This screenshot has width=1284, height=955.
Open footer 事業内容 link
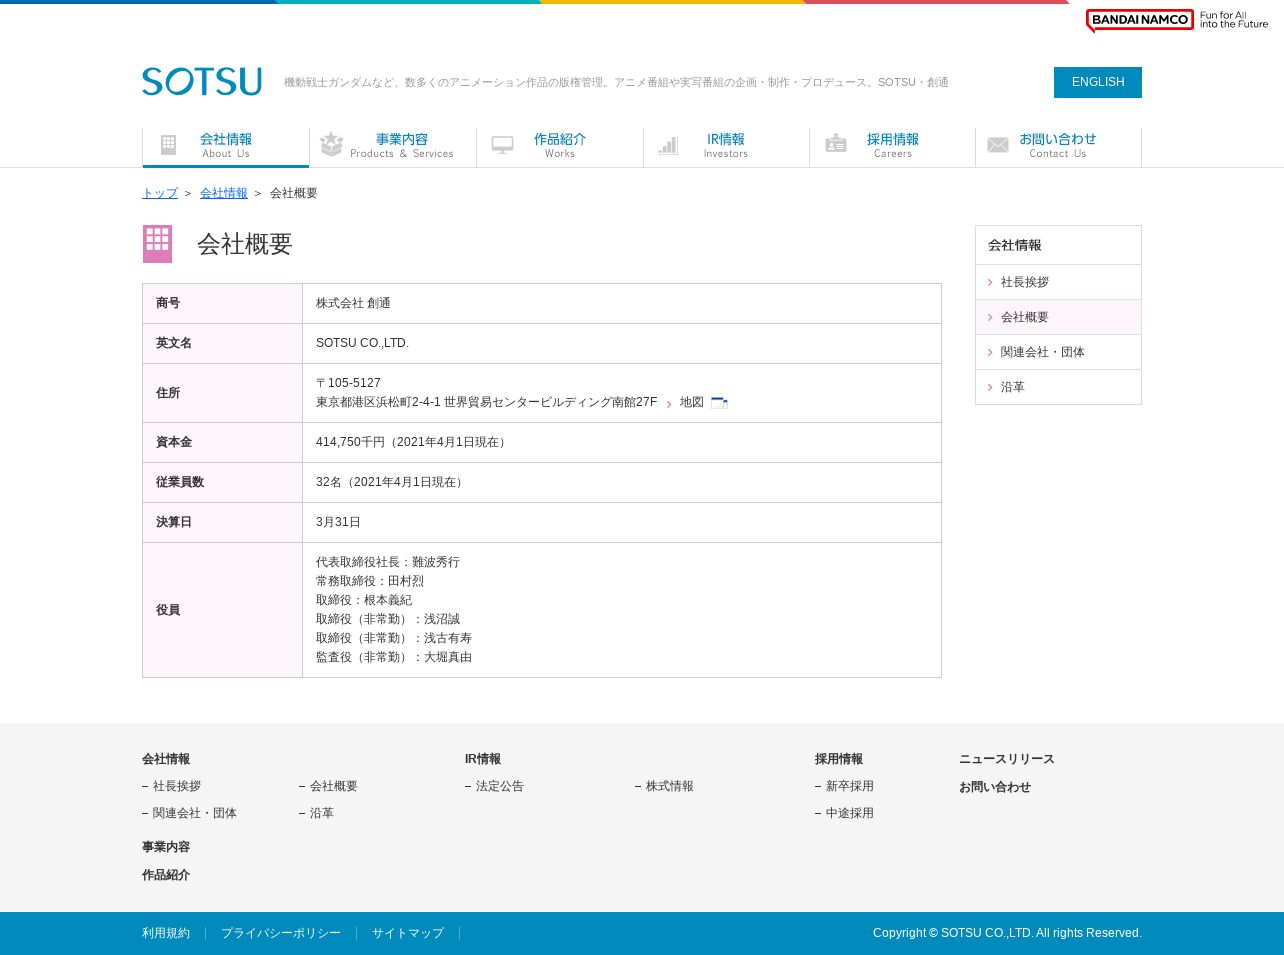click(x=166, y=847)
